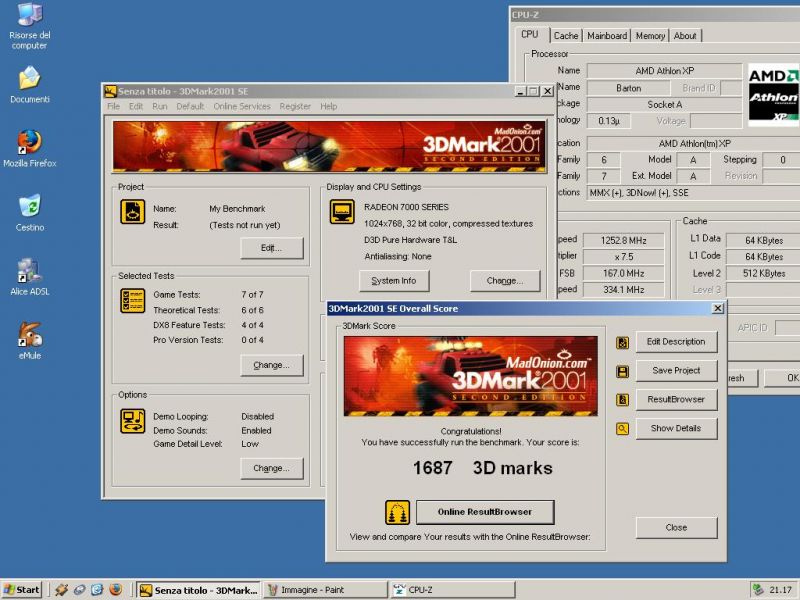Open the Run menu in 3DMark2001

[x=160, y=106]
